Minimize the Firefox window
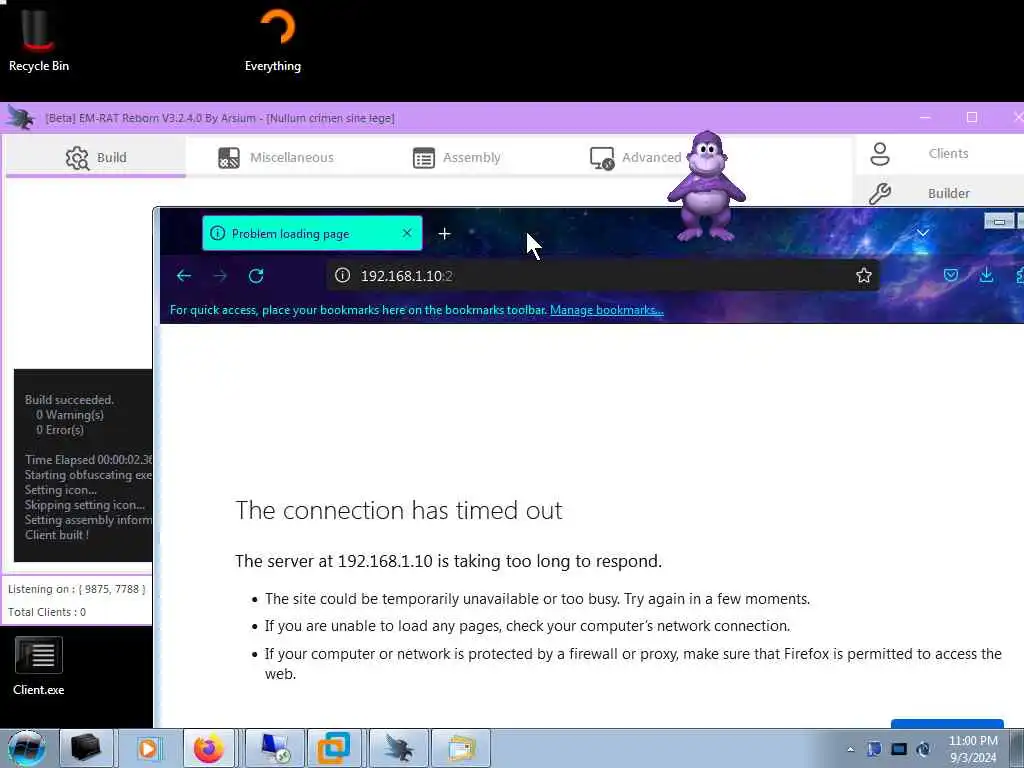The width and height of the screenshot is (1024, 768). pyautogui.click(x=999, y=222)
